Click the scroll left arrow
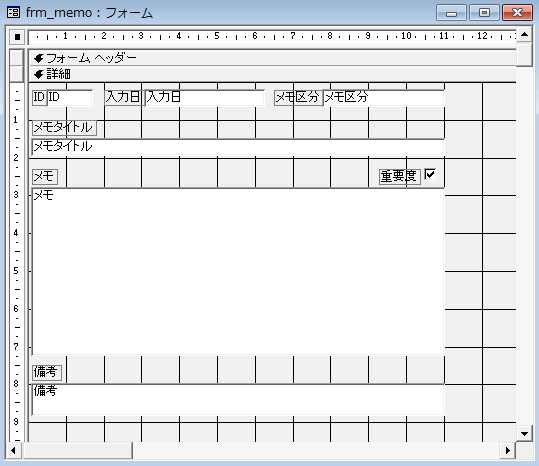This screenshot has width=539, height=466. [14, 450]
